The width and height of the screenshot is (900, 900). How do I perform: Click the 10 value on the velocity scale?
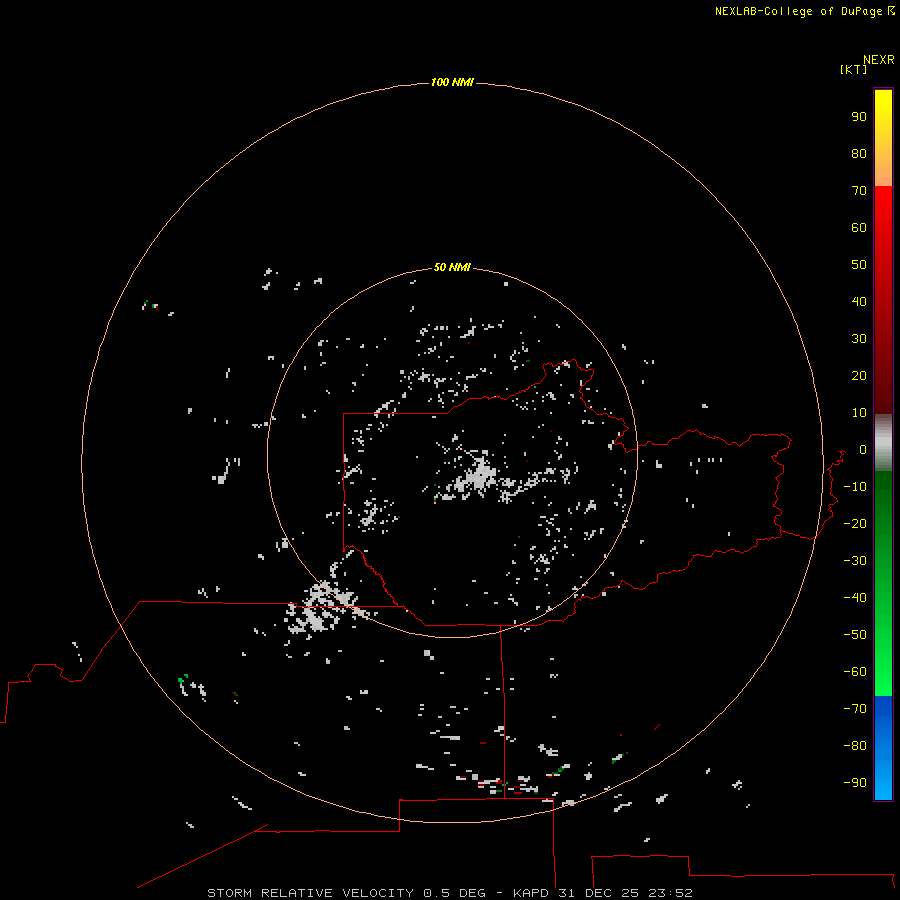(859, 413)
